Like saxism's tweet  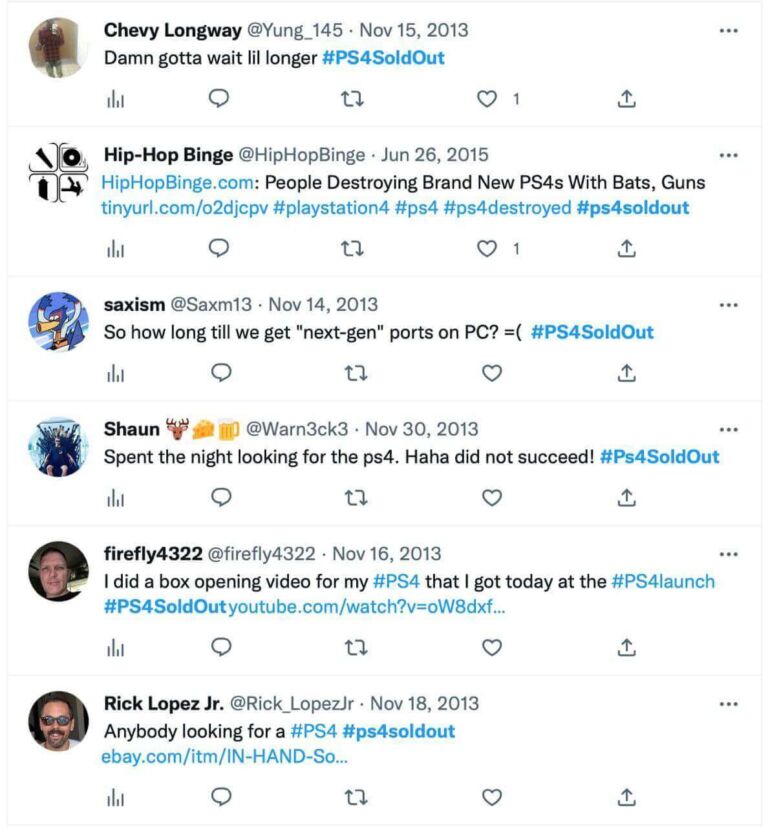point(491,372)
